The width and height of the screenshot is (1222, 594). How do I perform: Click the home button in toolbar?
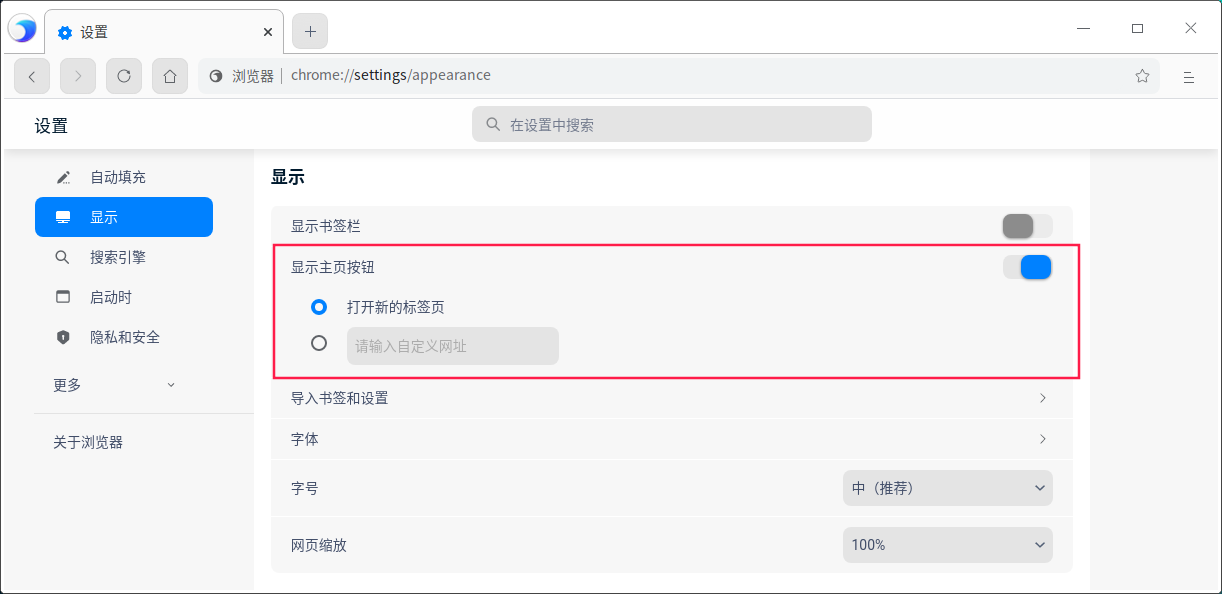[x=170, y=76]
